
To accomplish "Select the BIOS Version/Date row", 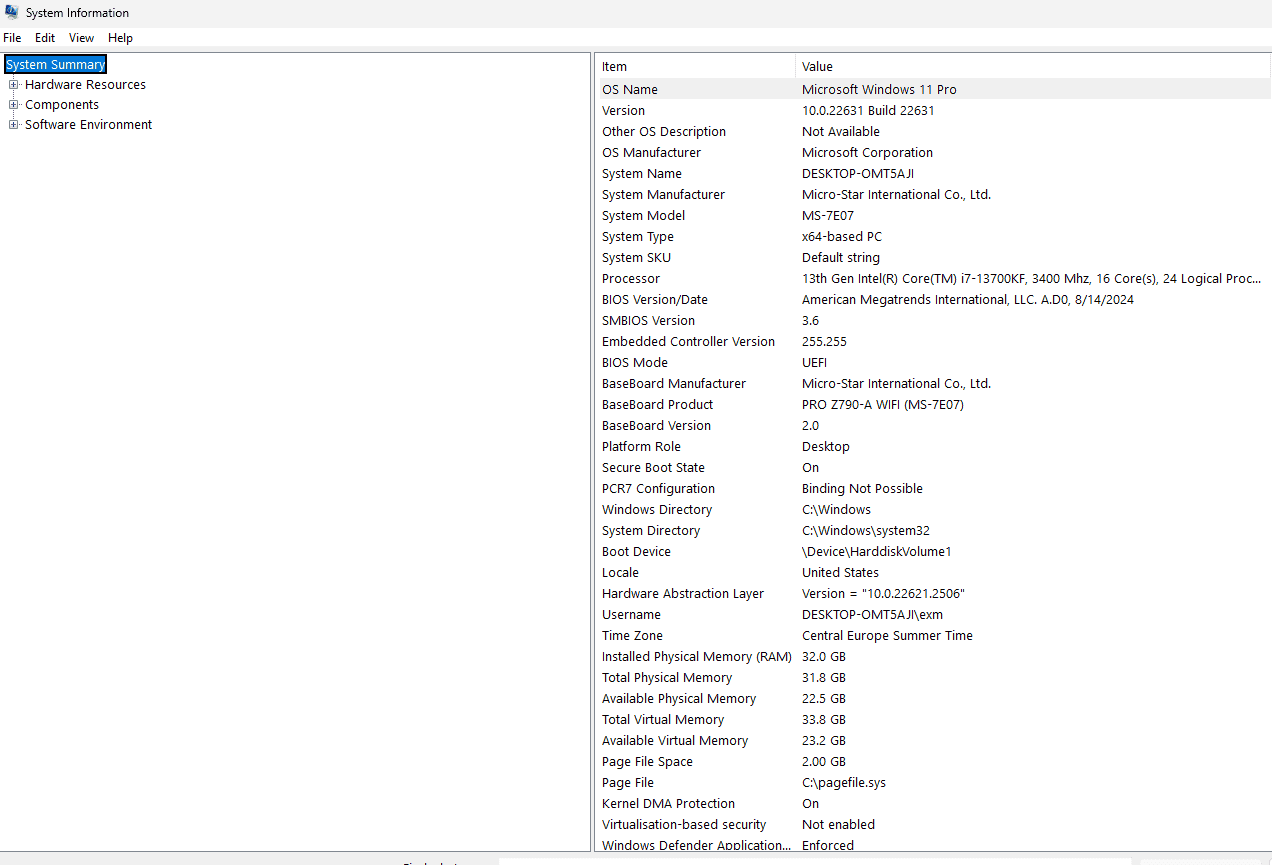I will click(934, 300).
